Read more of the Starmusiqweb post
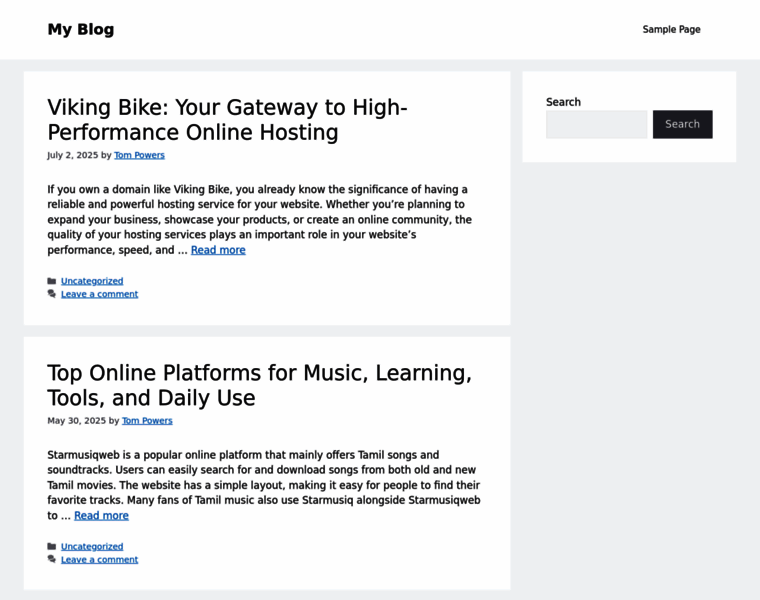 101,516
